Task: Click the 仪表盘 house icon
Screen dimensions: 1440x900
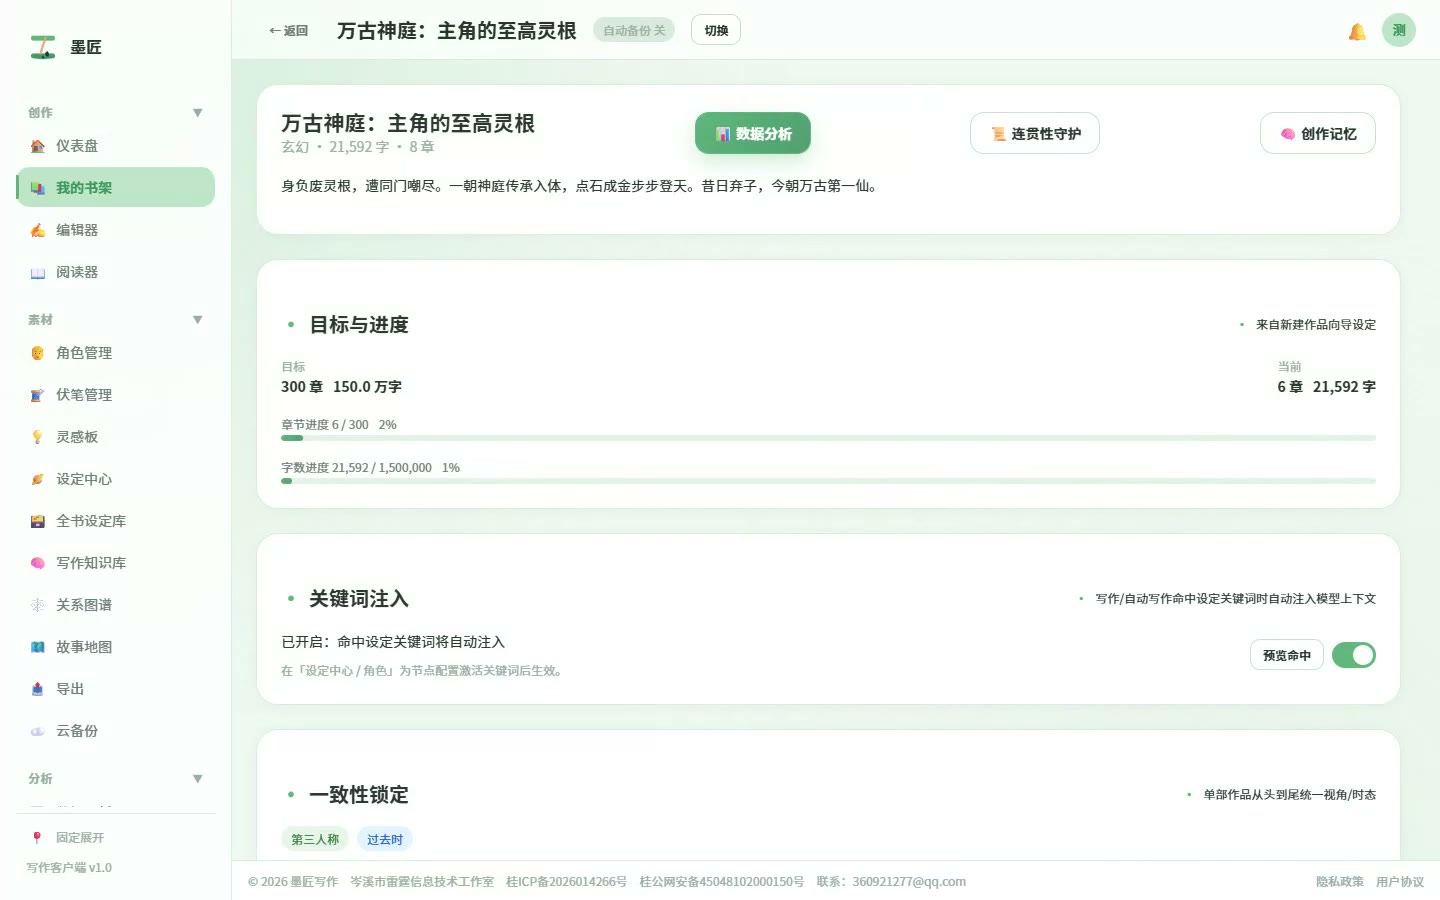Action: tap(37, 146)
